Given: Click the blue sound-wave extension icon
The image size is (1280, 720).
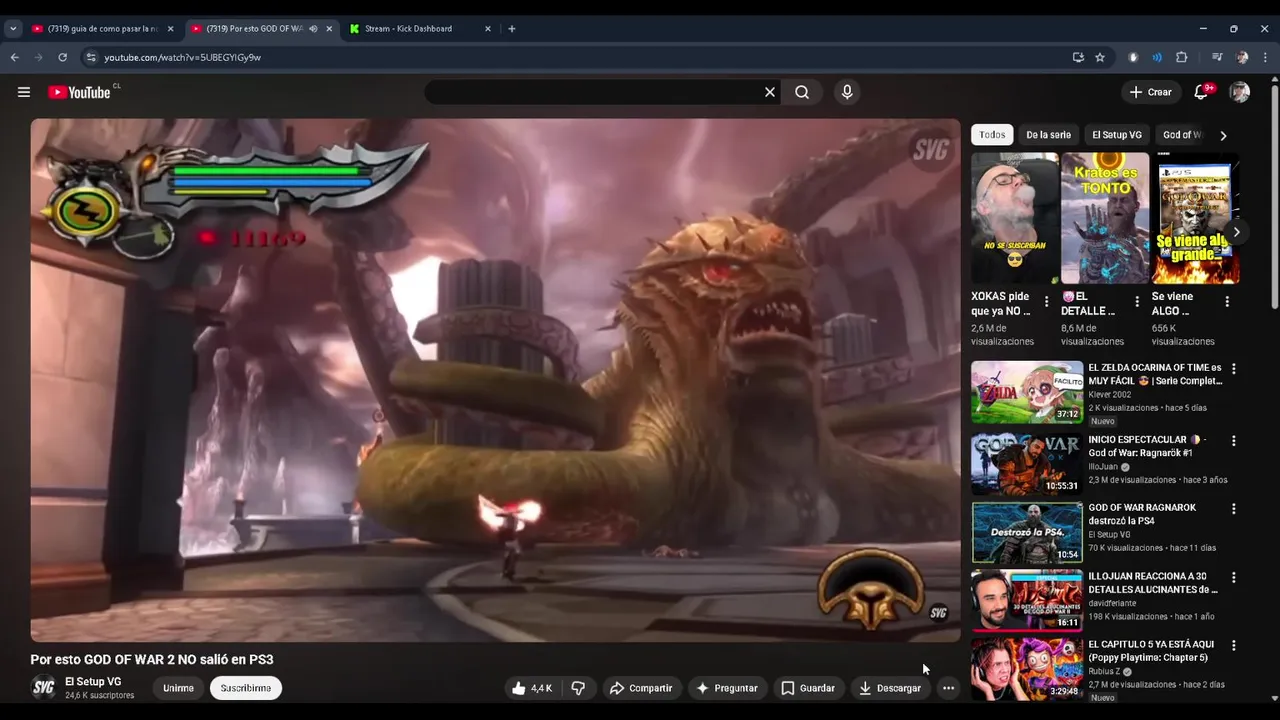Looking at the screenshot, I should coord(1157,57).
